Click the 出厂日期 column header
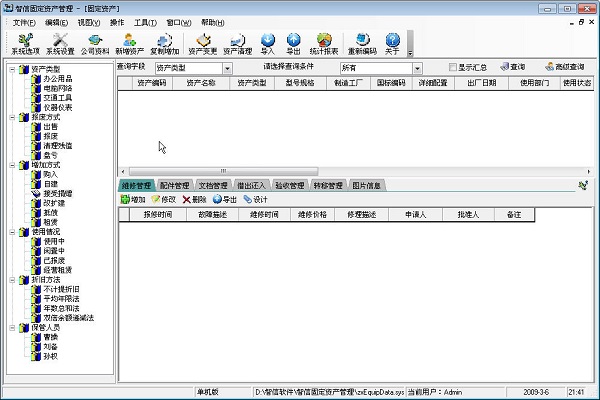This screenshot has height=400, width=600. coord(481,83)
